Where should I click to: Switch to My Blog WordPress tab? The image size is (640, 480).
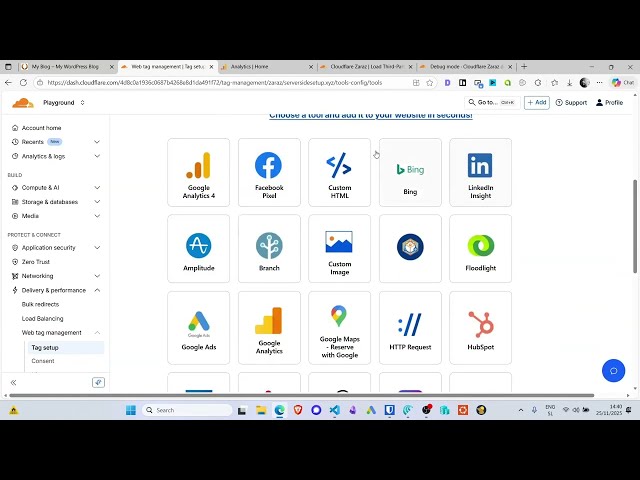pyautogui.click(x=67, y=67)
